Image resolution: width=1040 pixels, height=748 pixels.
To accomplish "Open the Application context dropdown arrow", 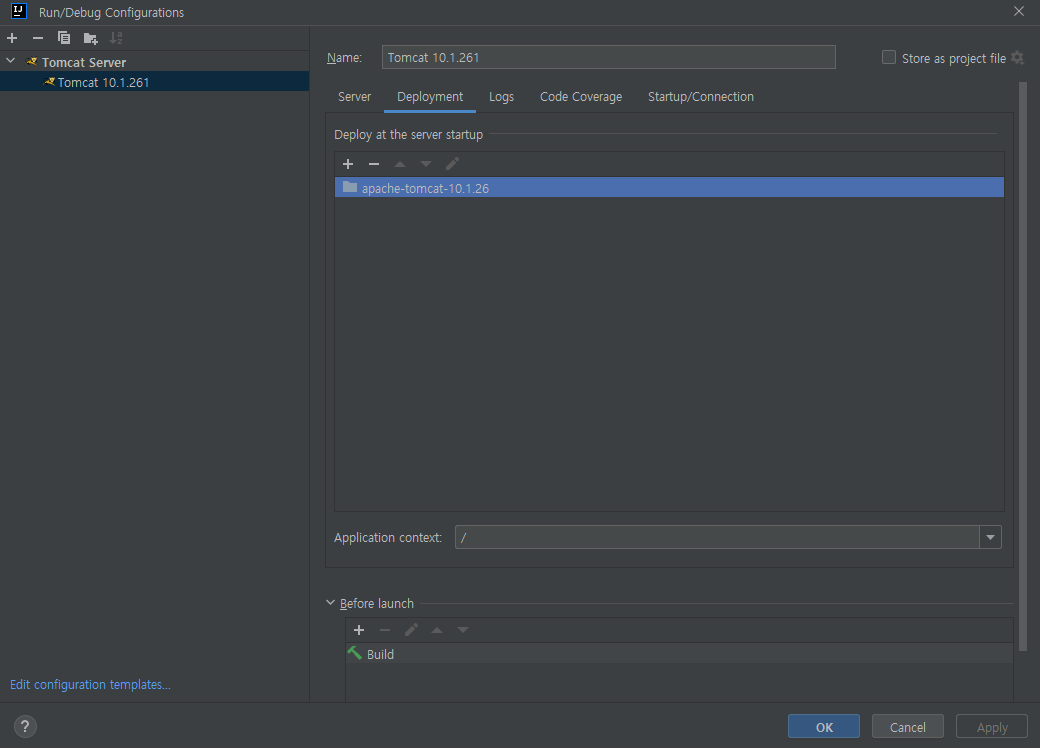I will pos(990,537).
